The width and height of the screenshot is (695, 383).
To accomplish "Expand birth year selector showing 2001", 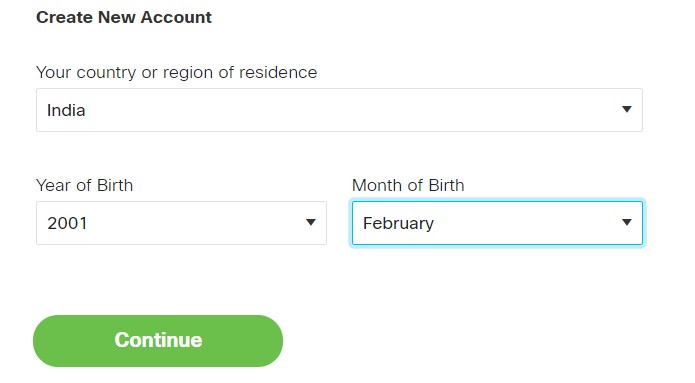I will pos(181,223).
